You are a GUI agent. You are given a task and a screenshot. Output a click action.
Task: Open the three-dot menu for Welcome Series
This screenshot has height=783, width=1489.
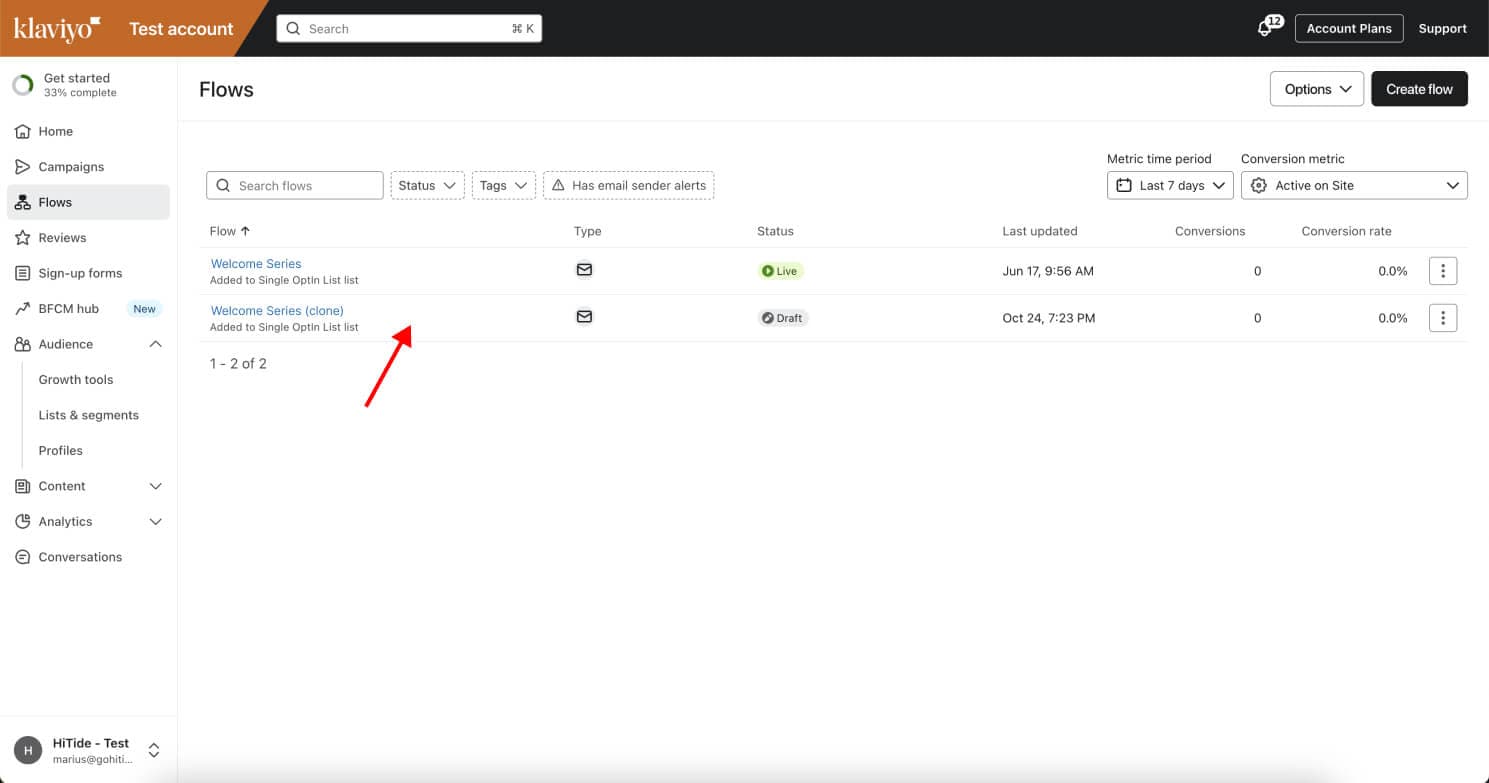coord(1442,271)
